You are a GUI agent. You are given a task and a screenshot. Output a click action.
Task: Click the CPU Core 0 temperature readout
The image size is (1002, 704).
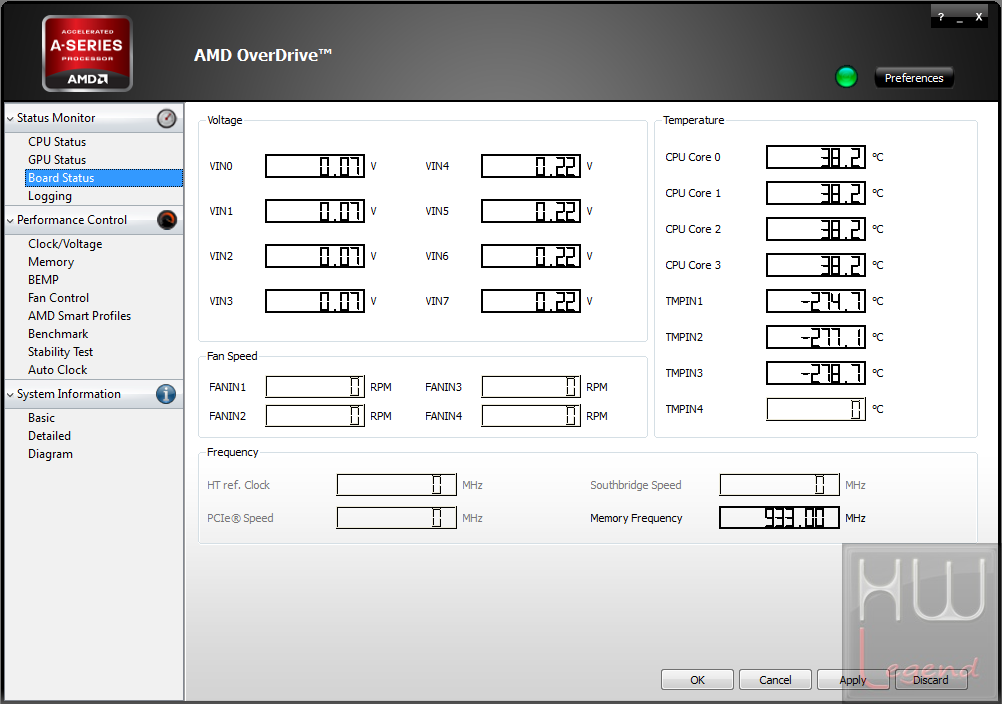coord(816,157)
